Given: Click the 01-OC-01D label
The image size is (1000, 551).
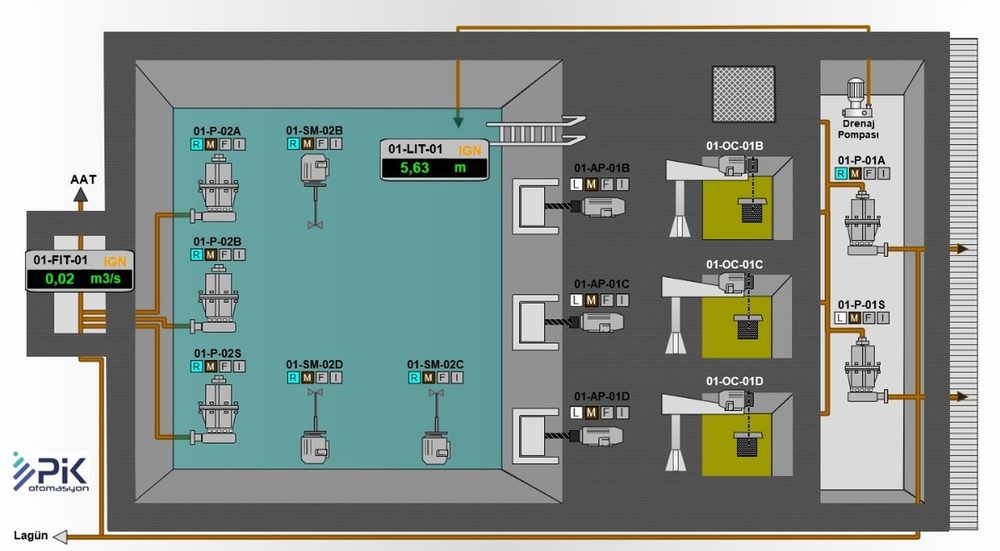Looking at the screenshot, I should (734, 381).
